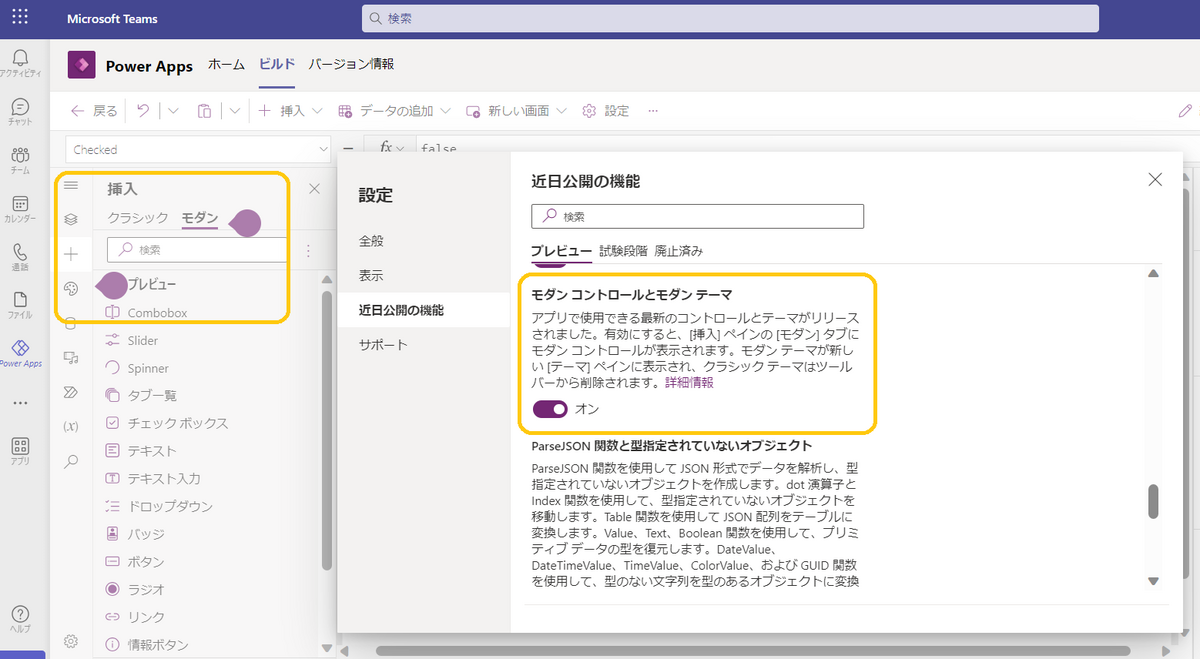Open Calls (通話) in sidebar
The width and height of the screenshot is (1200, 659).
click(x=20, y=257)
